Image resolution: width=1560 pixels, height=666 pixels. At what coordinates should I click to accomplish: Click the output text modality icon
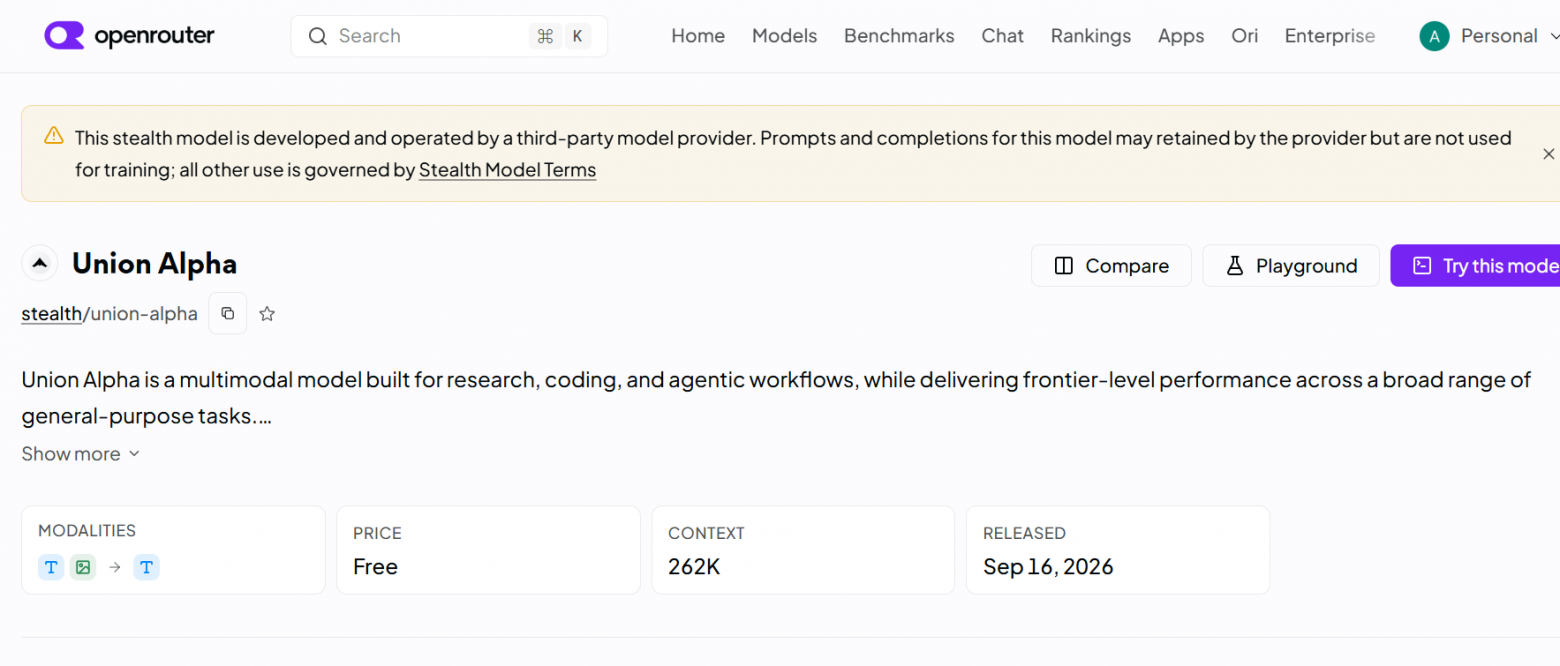click(147, 568)
